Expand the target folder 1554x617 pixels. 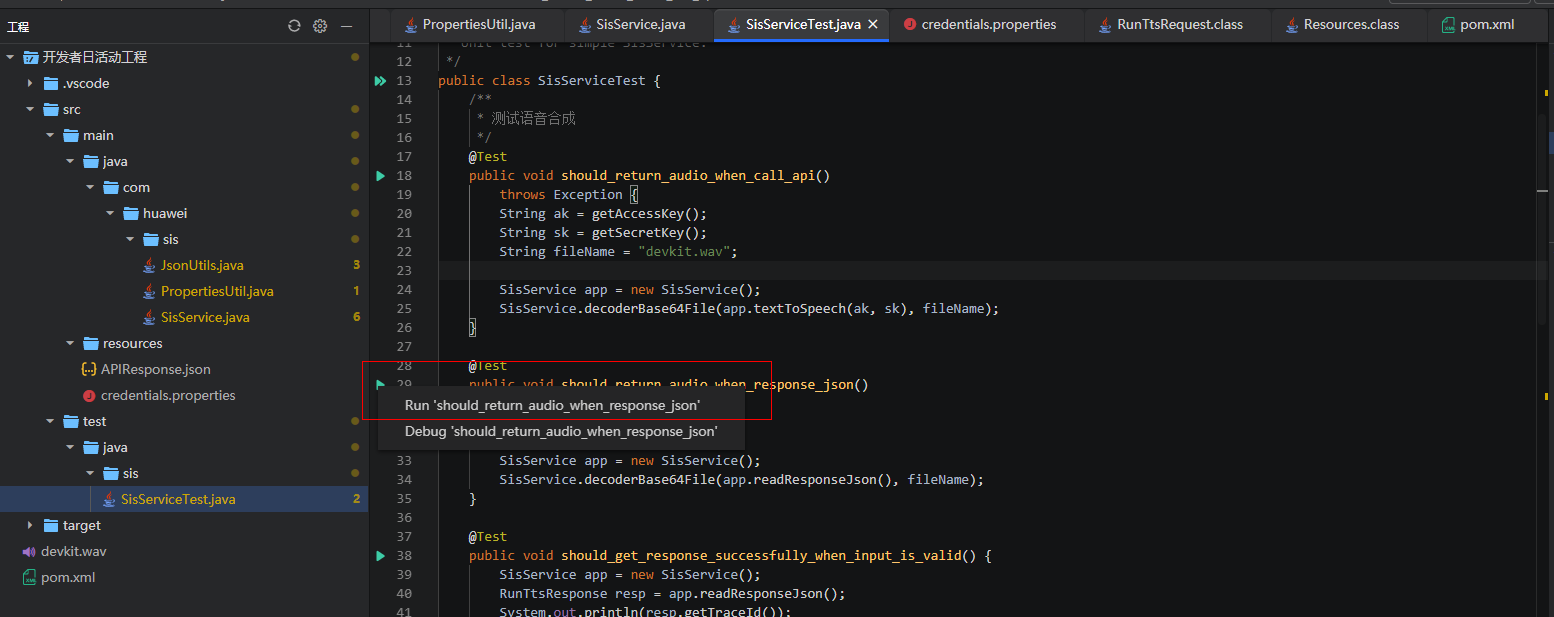[x=30, y=526]
